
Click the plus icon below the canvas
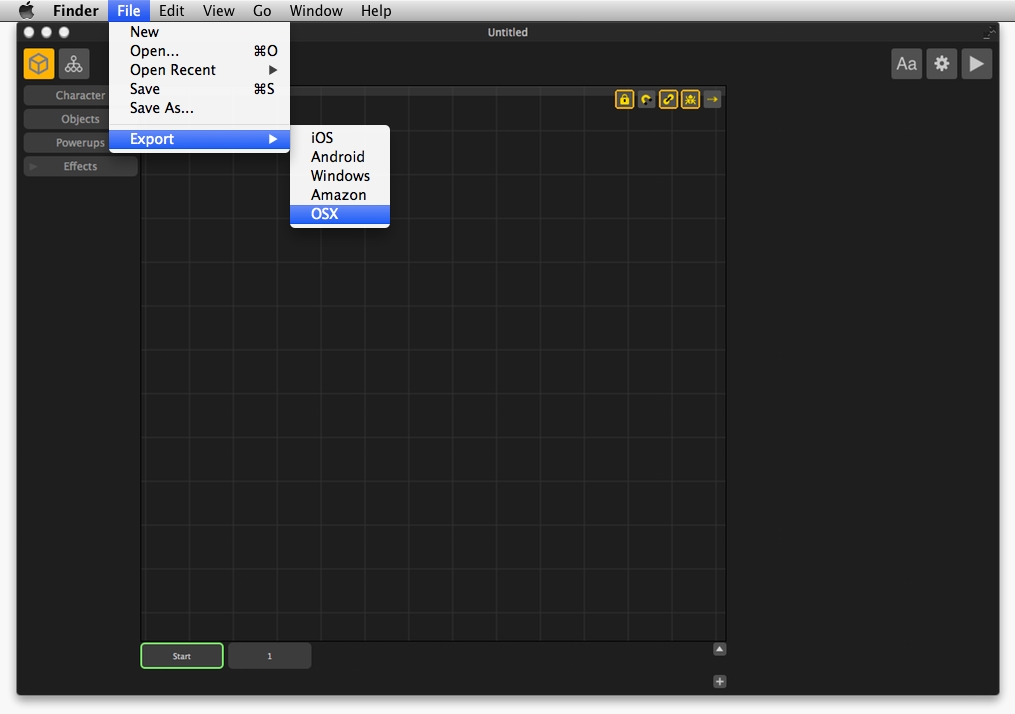(719, 681)
